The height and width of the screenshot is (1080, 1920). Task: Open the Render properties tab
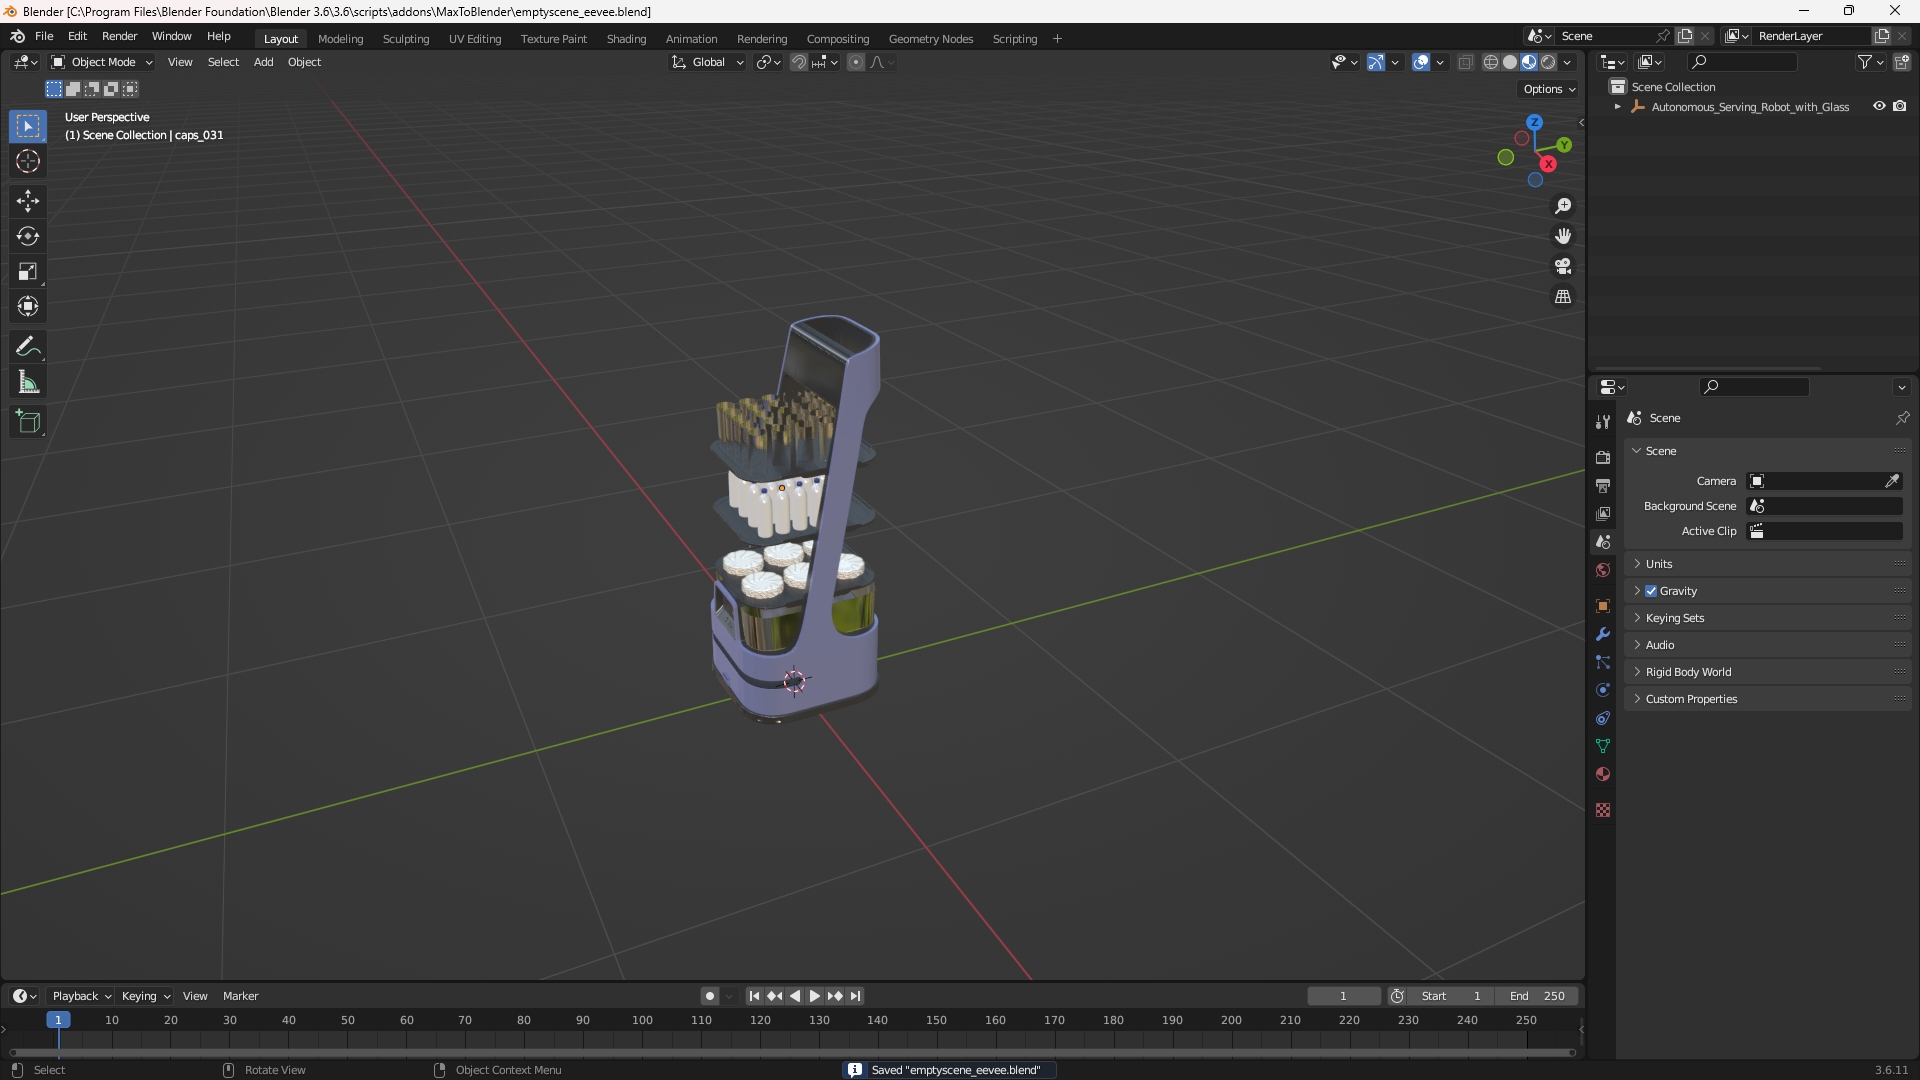pyautogui.click(x=1603, y=457)
